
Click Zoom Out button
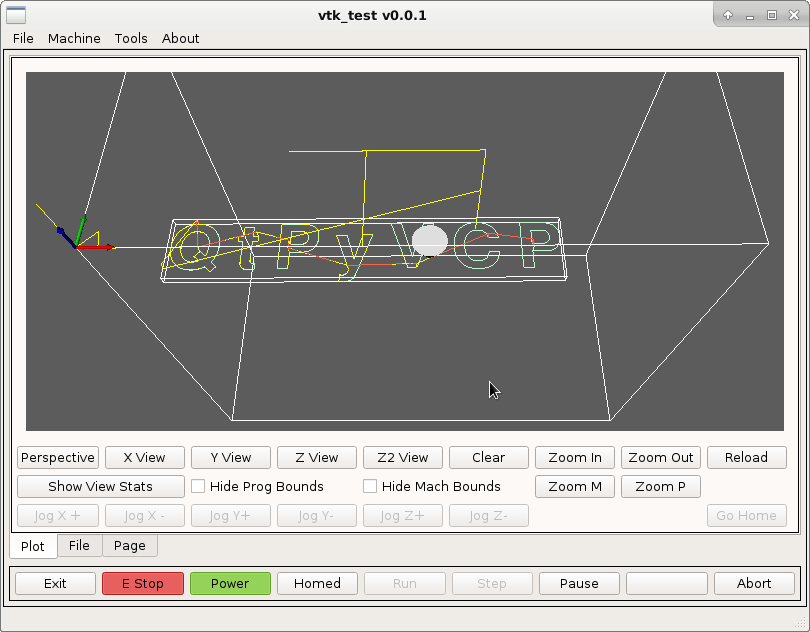(x=661, y=458)
